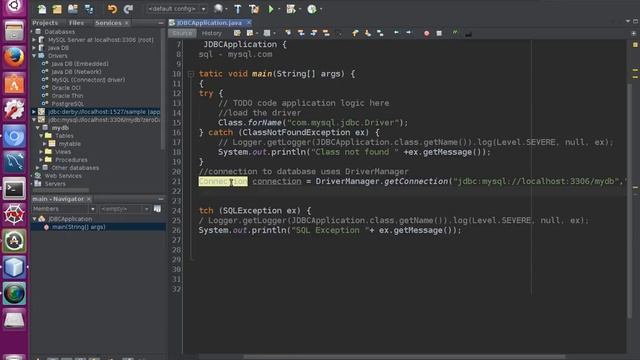Redo with the grey arrow icon
This screenshot has height=360, width=640.
(128, 9)
